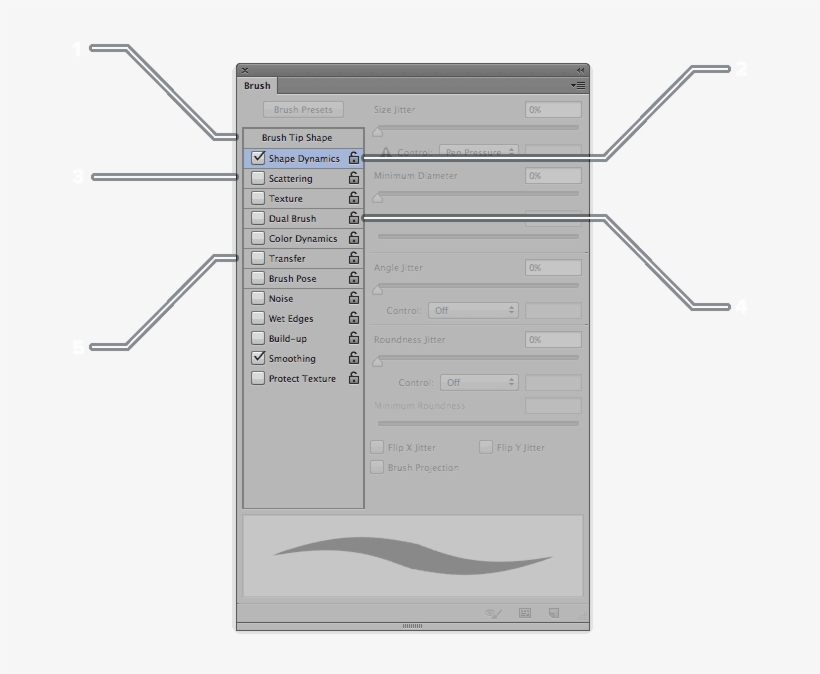Click the lock icon next to Protect Texture
The height and width of the screenshot is (674, 820).
pos(354,378)
